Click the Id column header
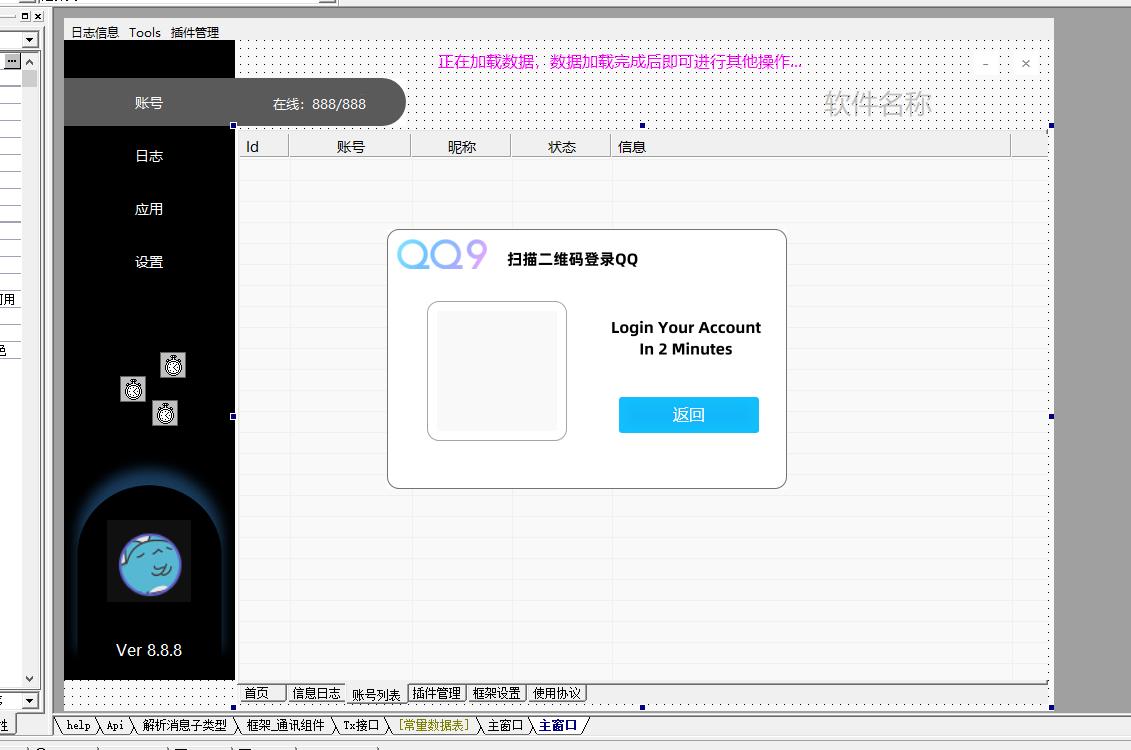1131x750 pixels. 264,146
